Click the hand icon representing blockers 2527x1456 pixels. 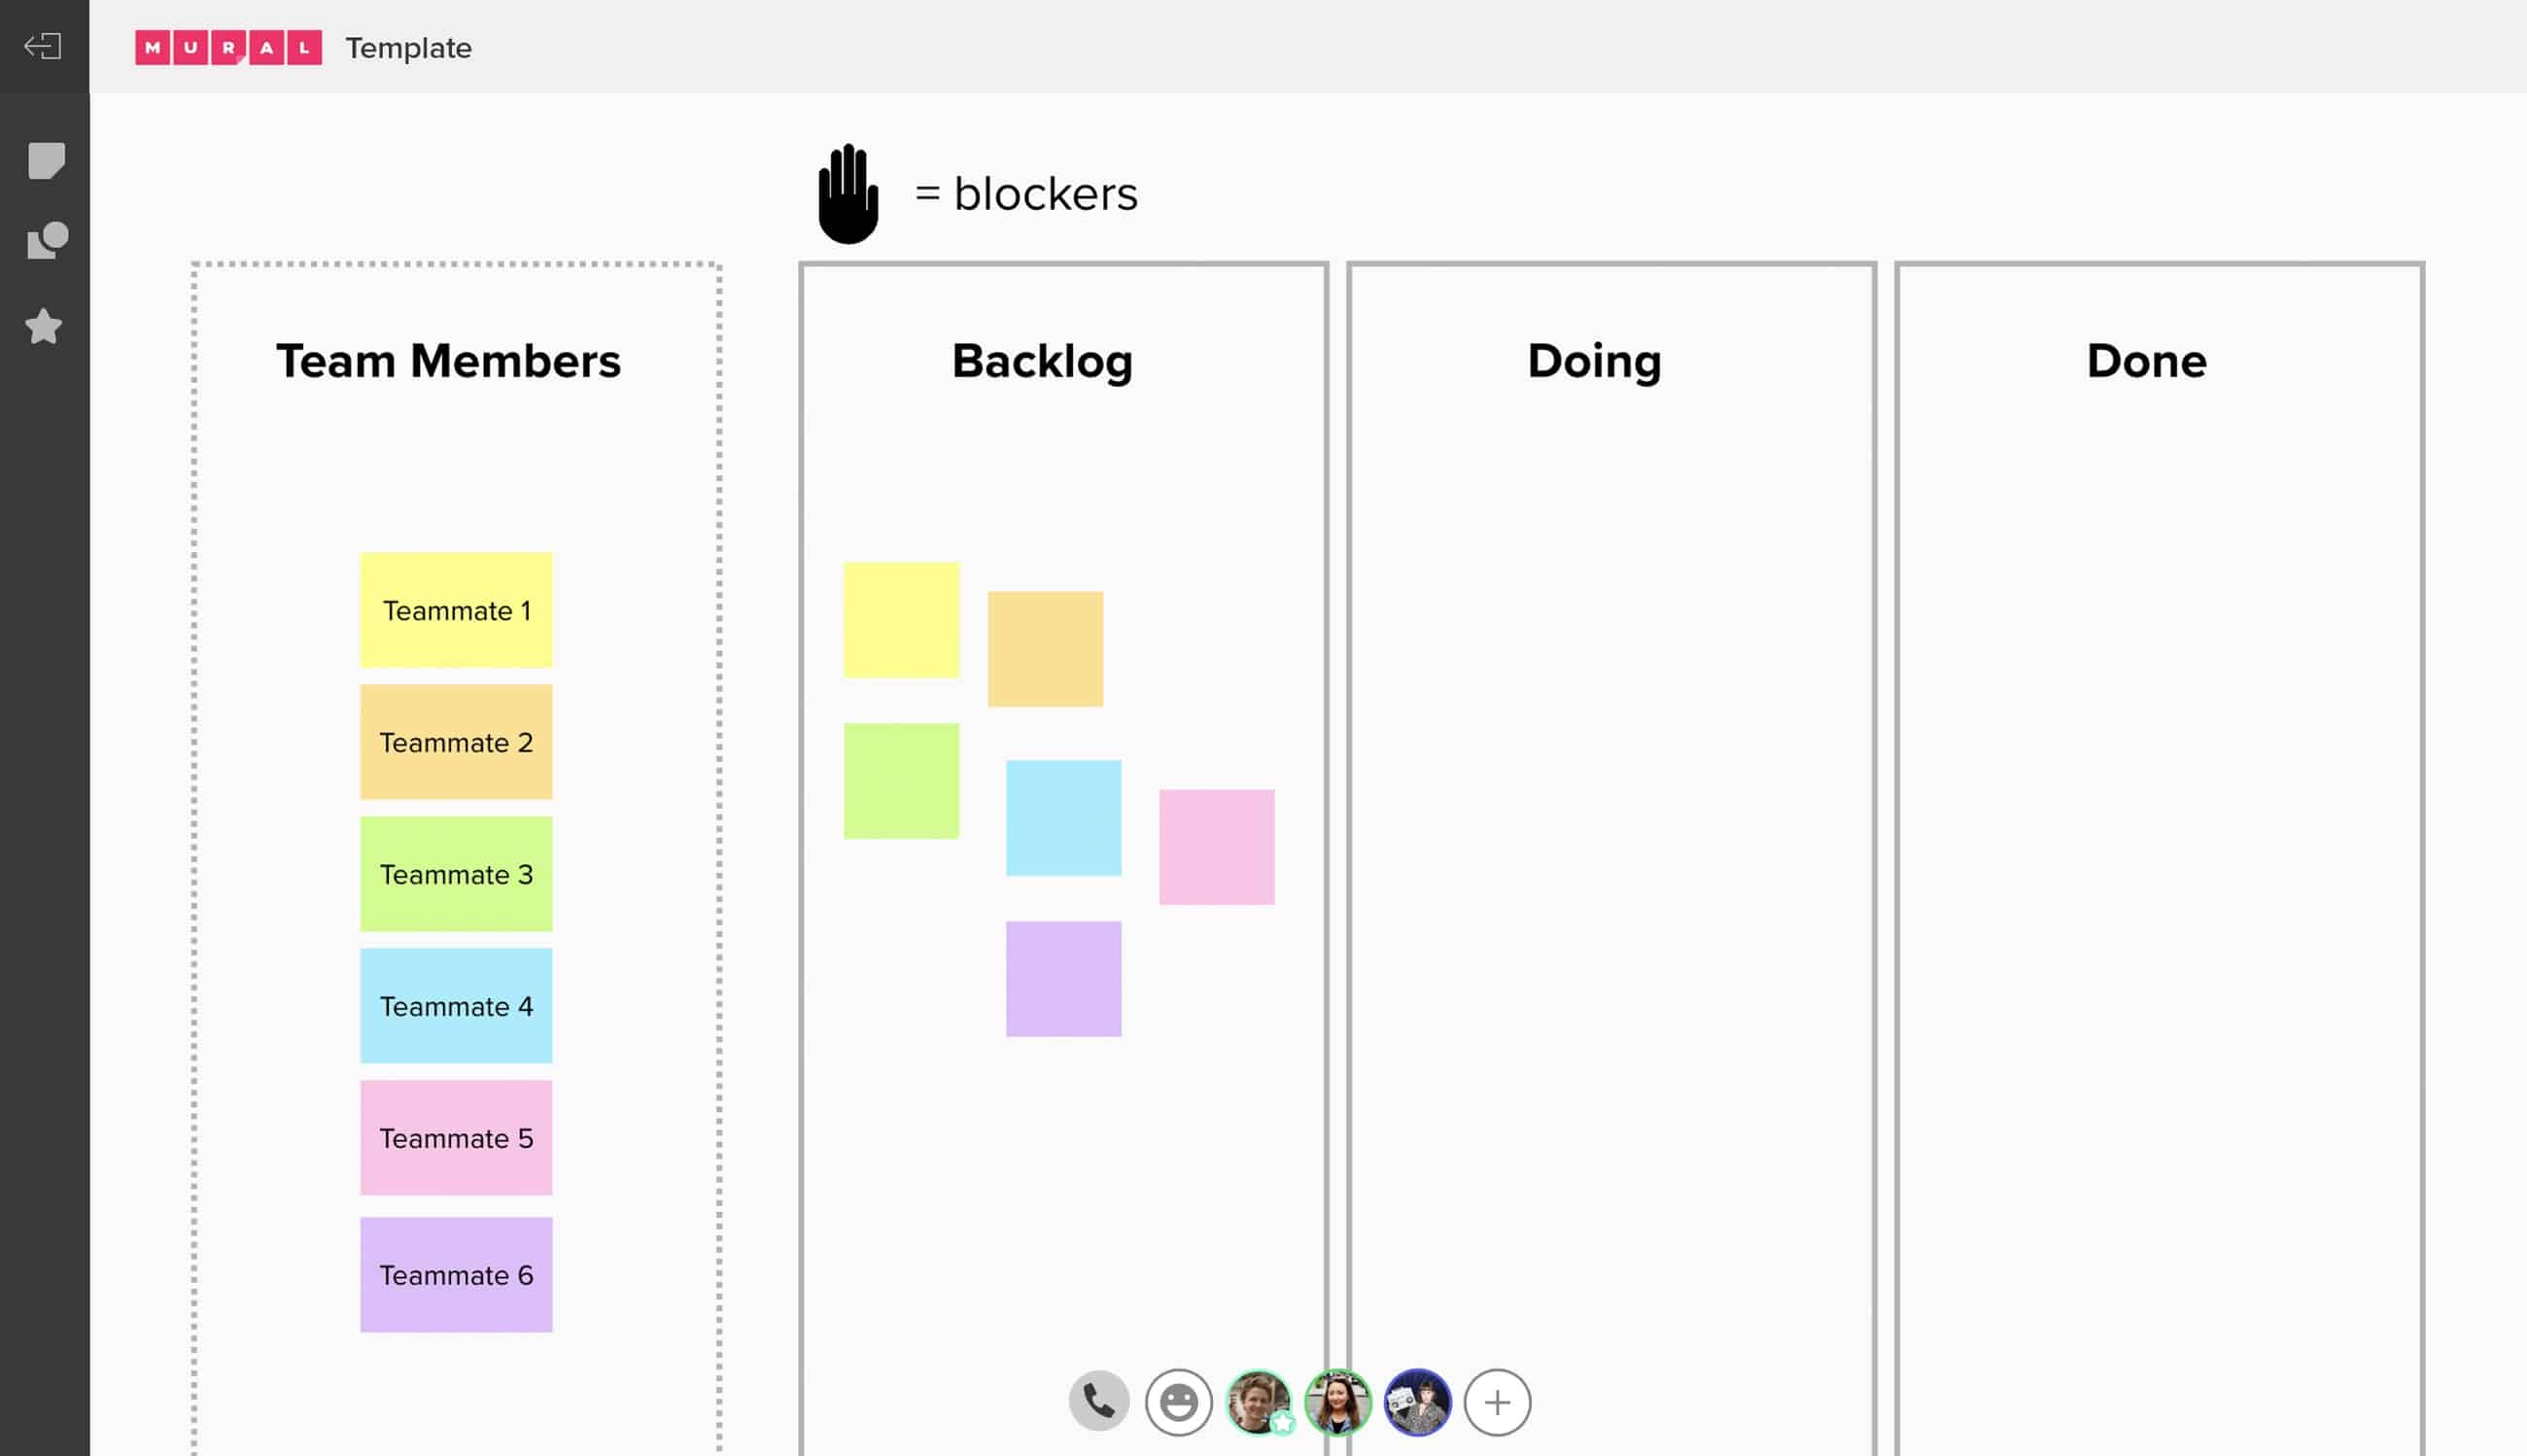[x=848, y=196]
